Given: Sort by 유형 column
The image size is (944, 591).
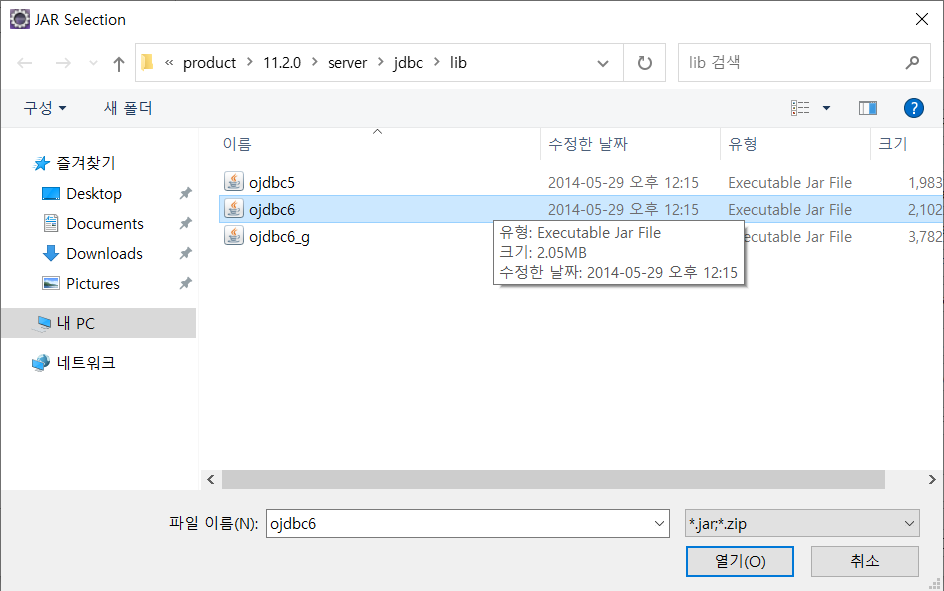Looking at the screenshot, I should 743,144.
